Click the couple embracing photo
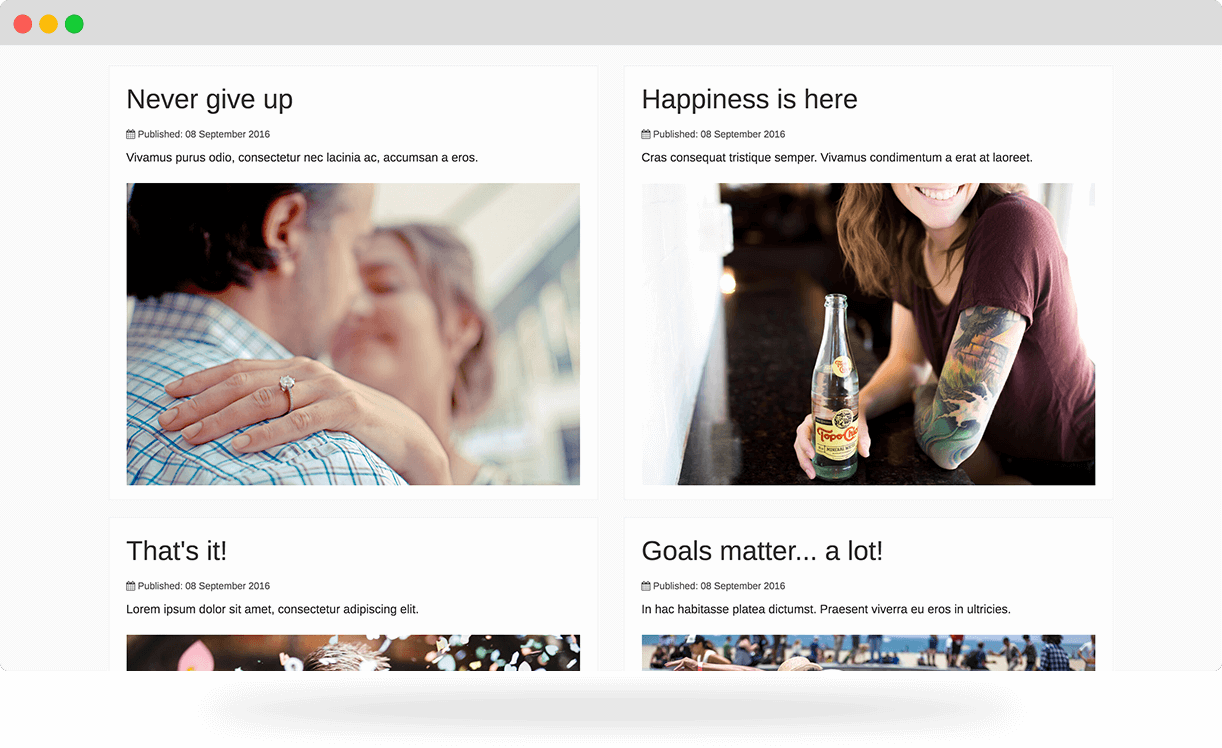Viewport: 1222px width, 748px height. point(353,334)
